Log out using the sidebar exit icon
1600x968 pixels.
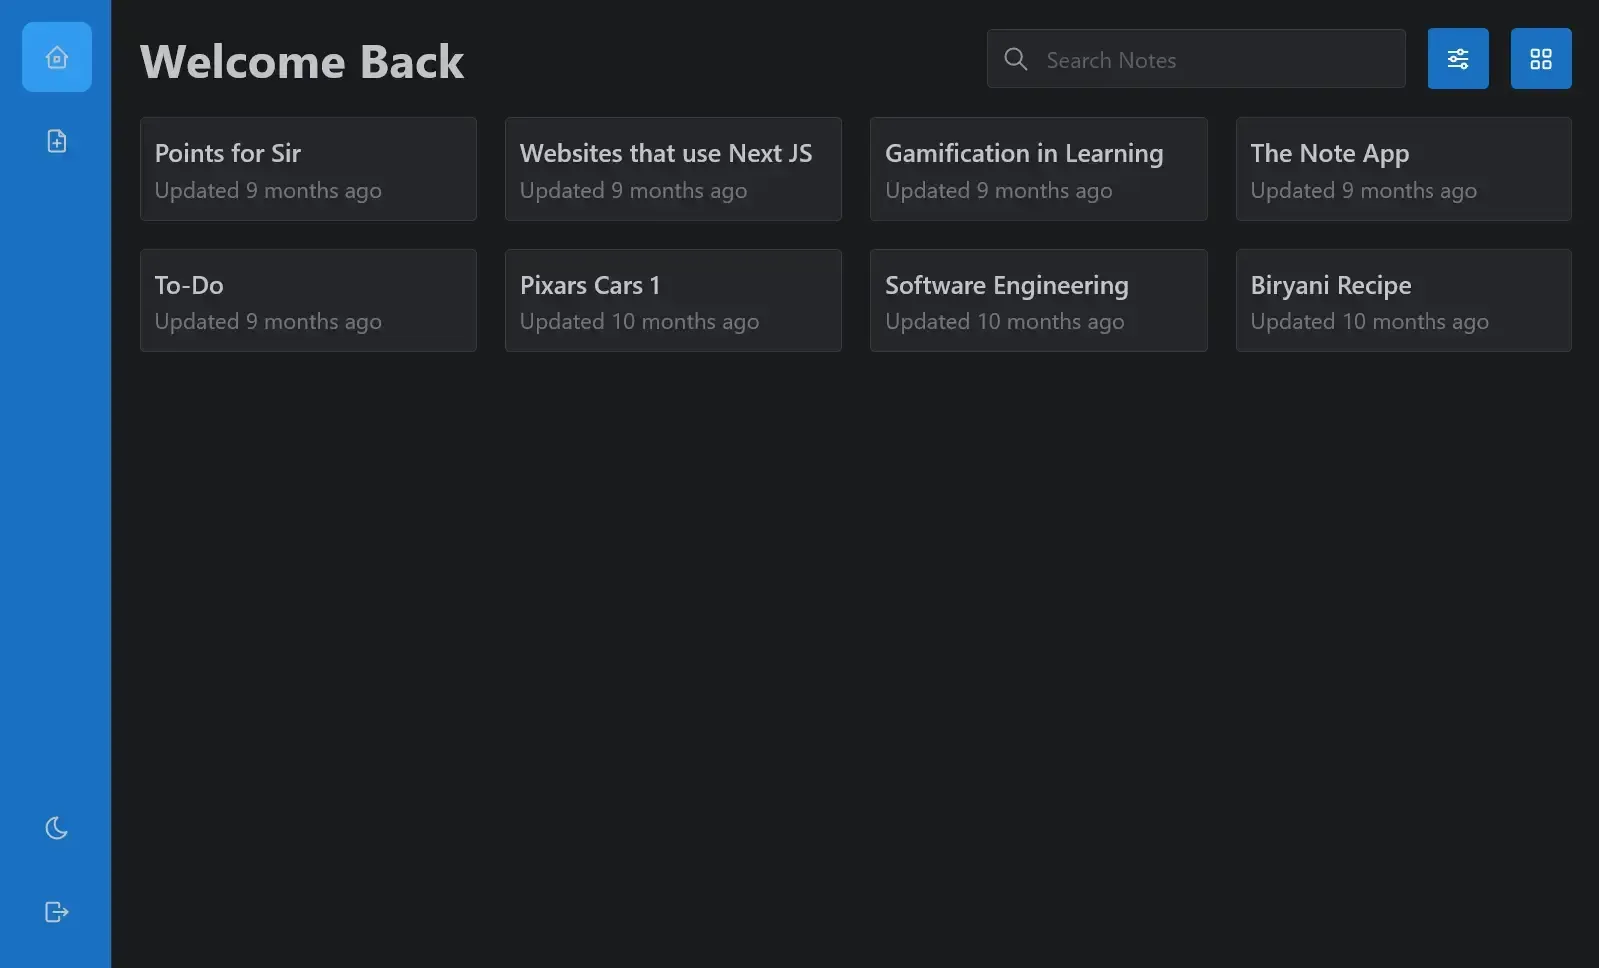[x=57, y=912]
